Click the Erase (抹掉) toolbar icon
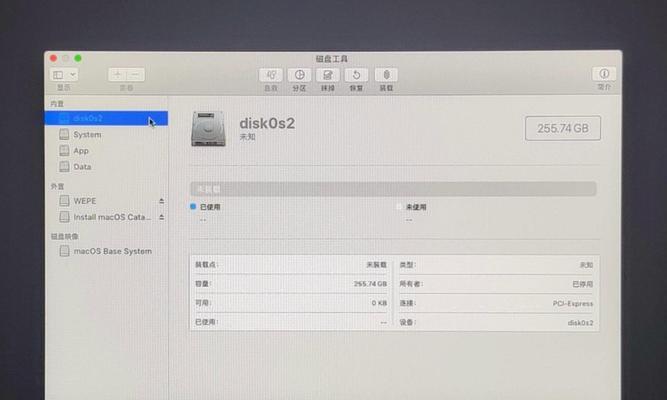This screenshot has height=400, width=667. [328, 75]
